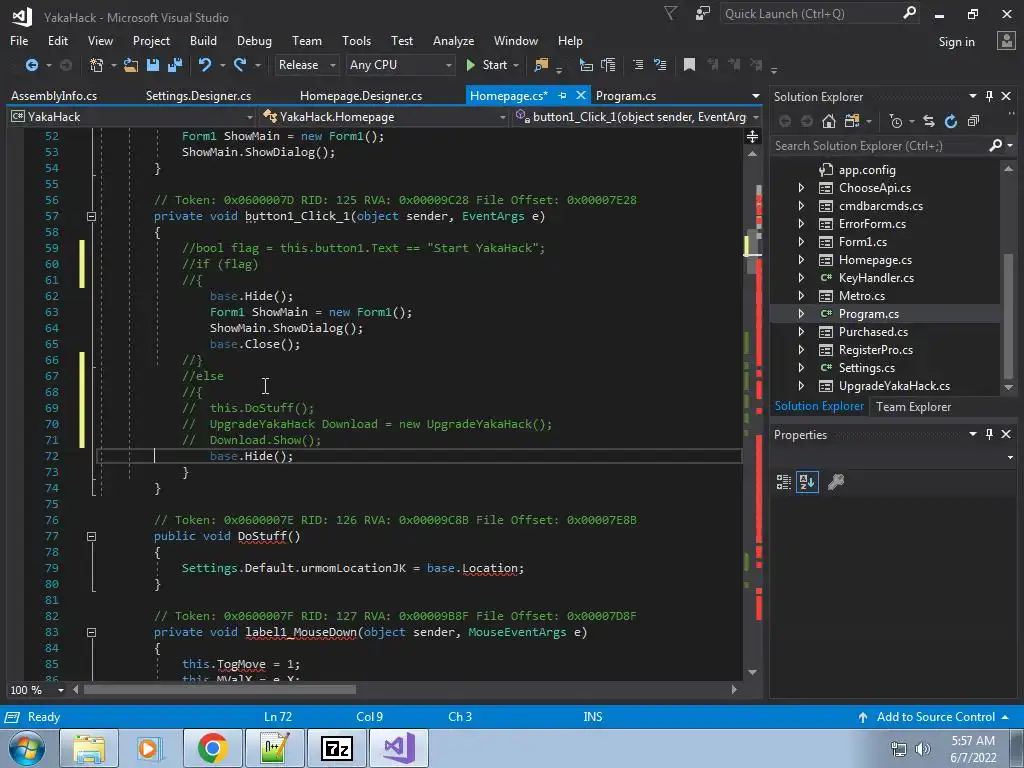Switch to the Program.cs editor tab
Screen dimensions: 1024x768
[x=626, y=95]
